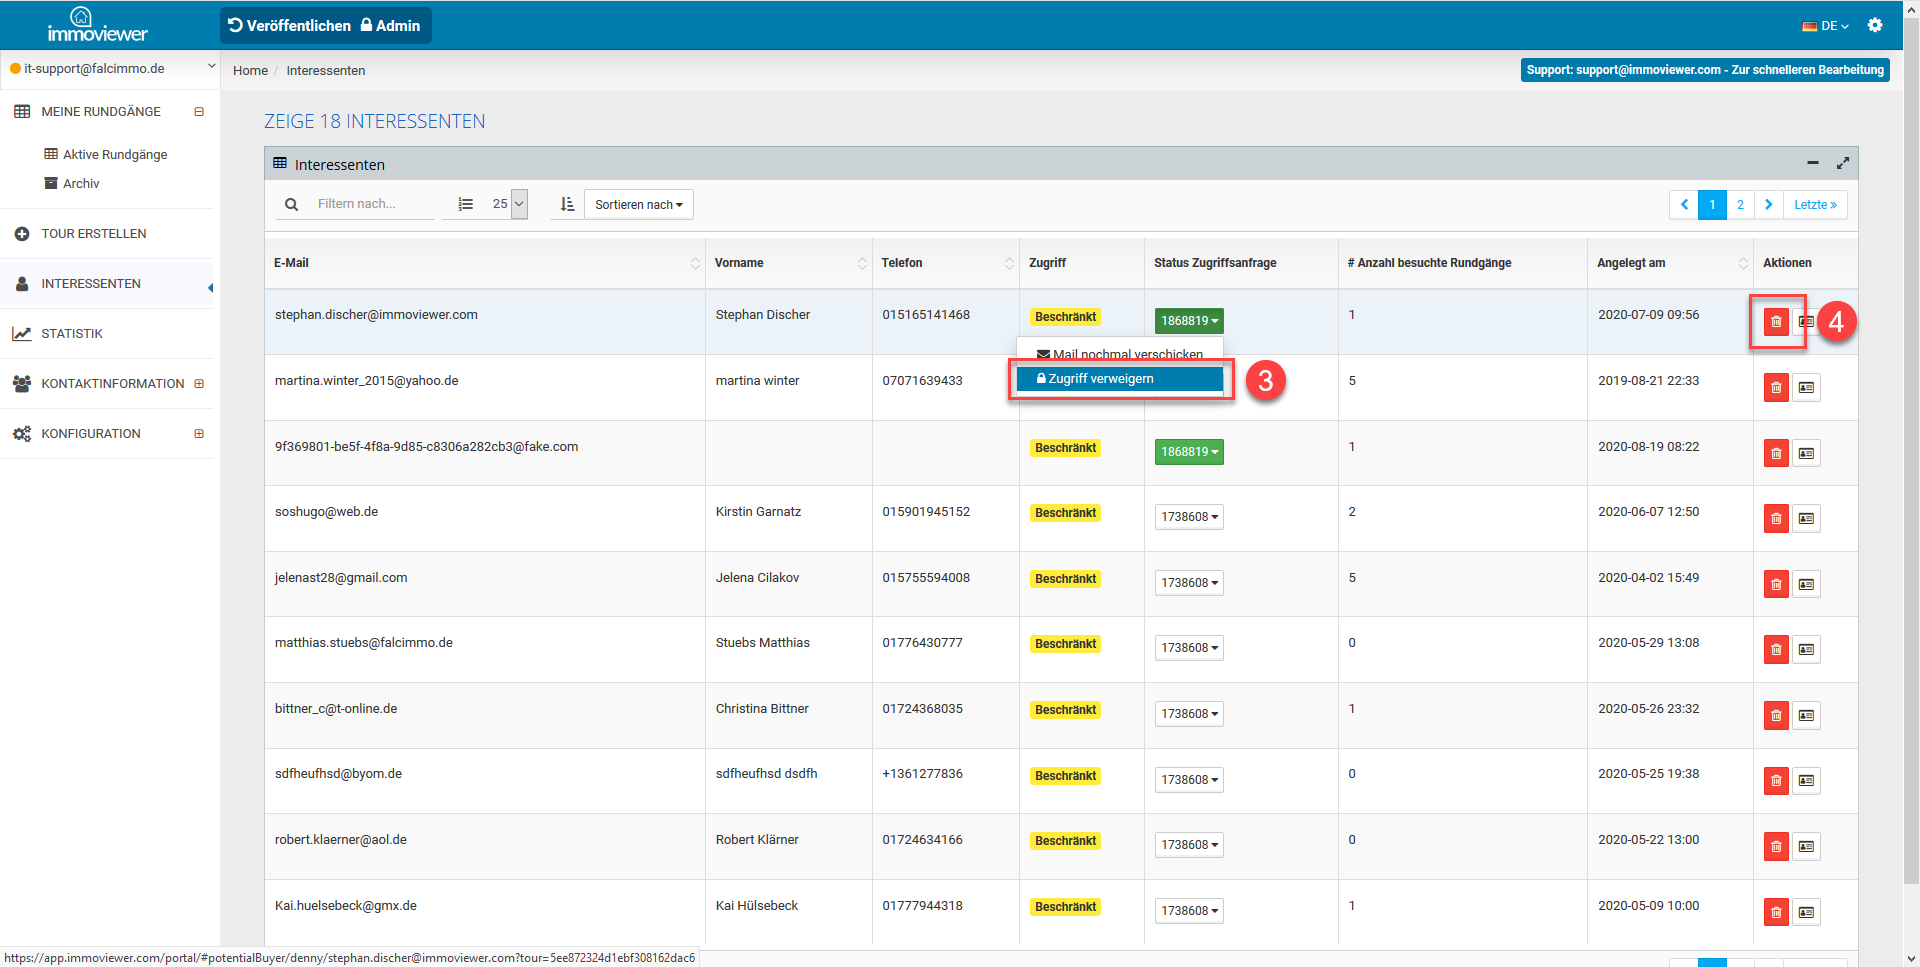The height and width of the screenshot is (967, 1920).
Task: Expand the Kontaktinformation sidebar section
Action: [199, 384]
